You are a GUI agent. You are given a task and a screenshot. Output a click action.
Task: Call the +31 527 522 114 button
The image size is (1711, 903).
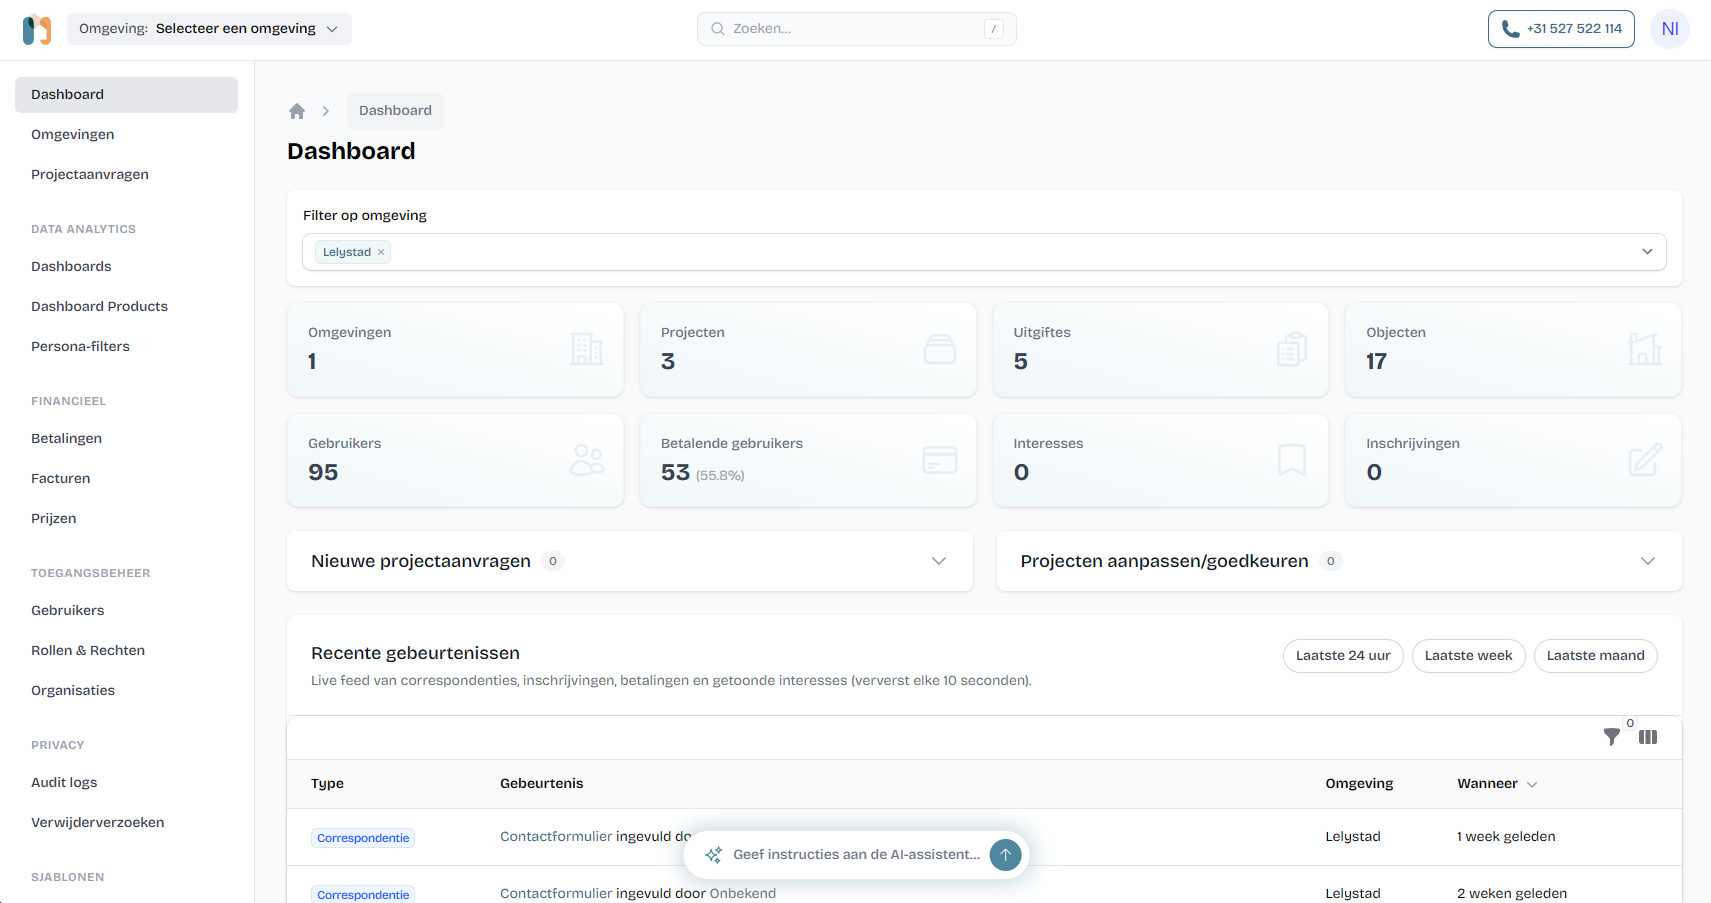pos(1561,29)
